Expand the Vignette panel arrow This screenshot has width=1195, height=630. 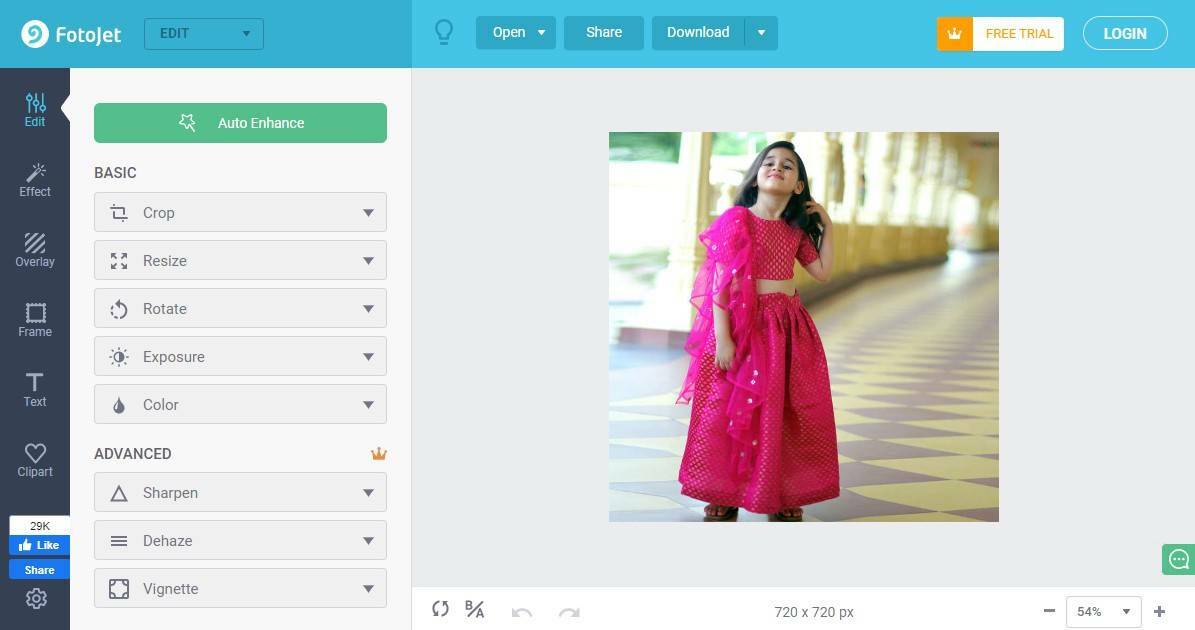368,589
